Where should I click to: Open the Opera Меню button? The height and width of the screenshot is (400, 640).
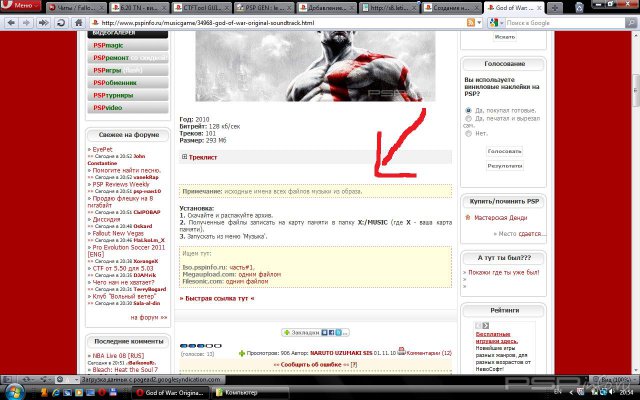coord(22,7)
